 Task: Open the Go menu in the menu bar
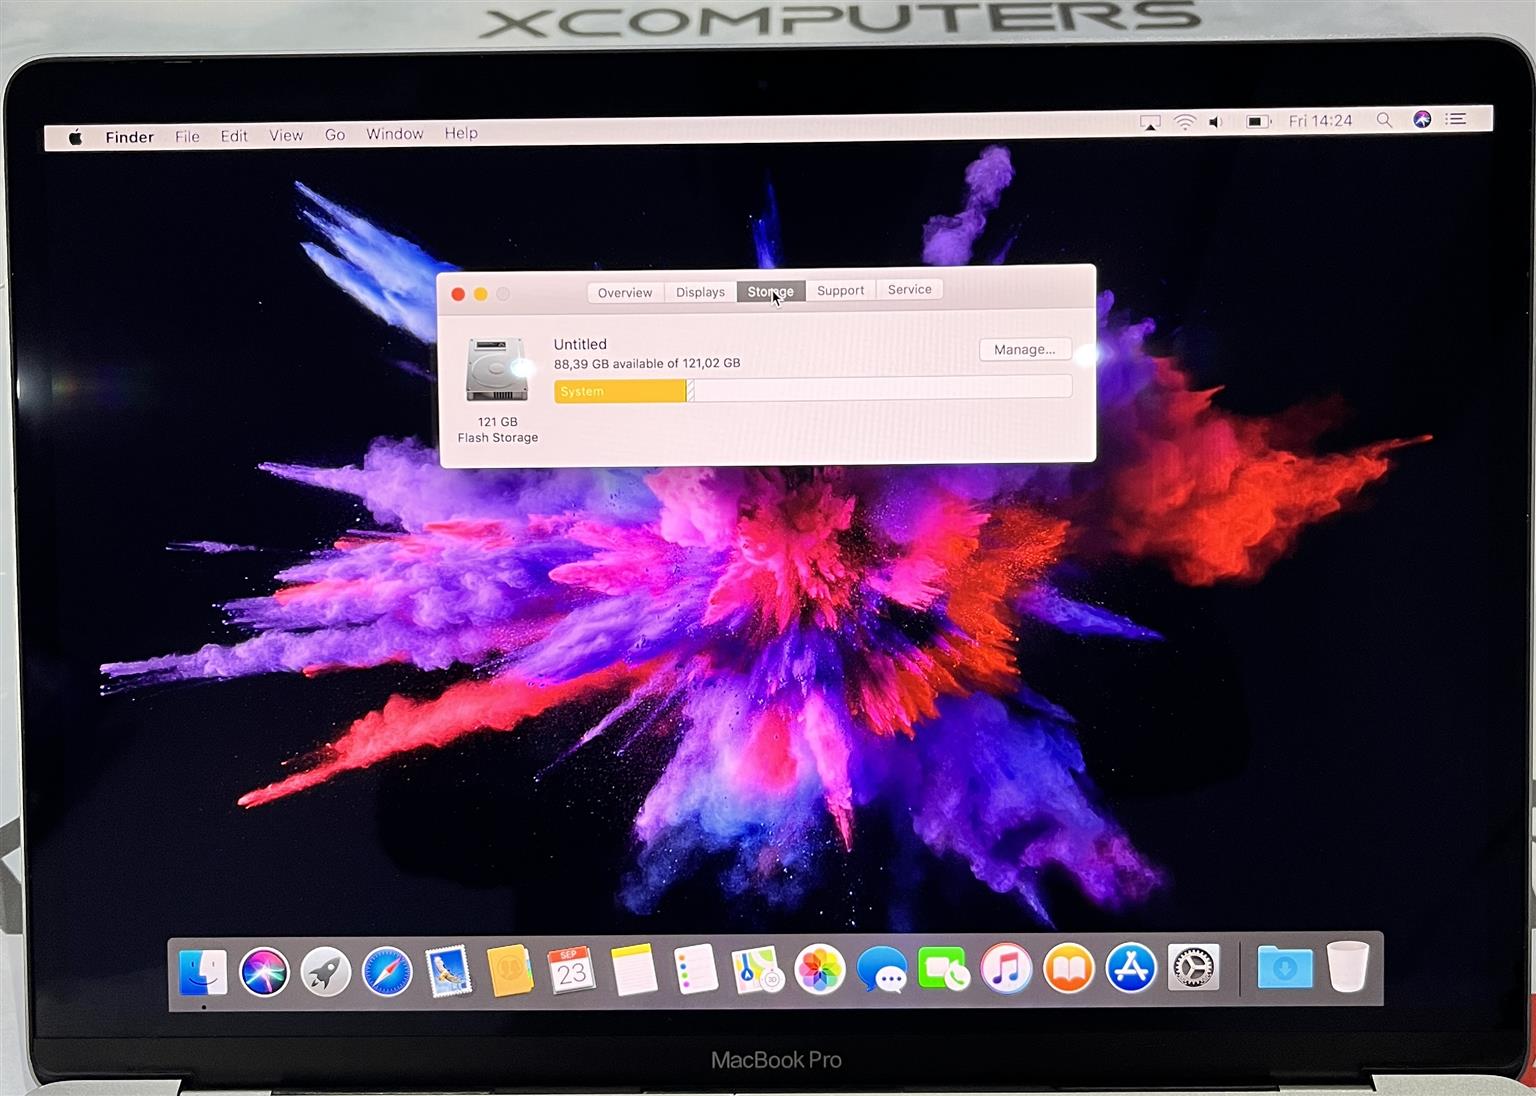(335, 135)
